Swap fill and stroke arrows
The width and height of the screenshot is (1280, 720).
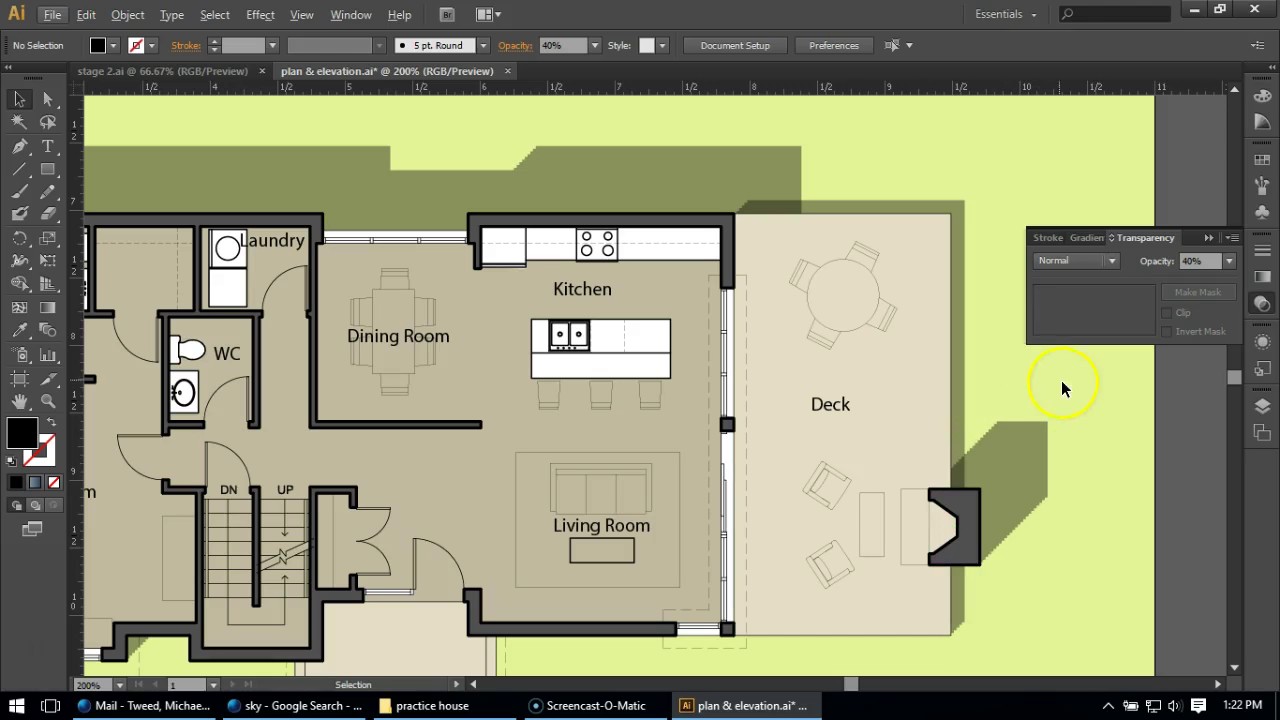click(51, 424)
